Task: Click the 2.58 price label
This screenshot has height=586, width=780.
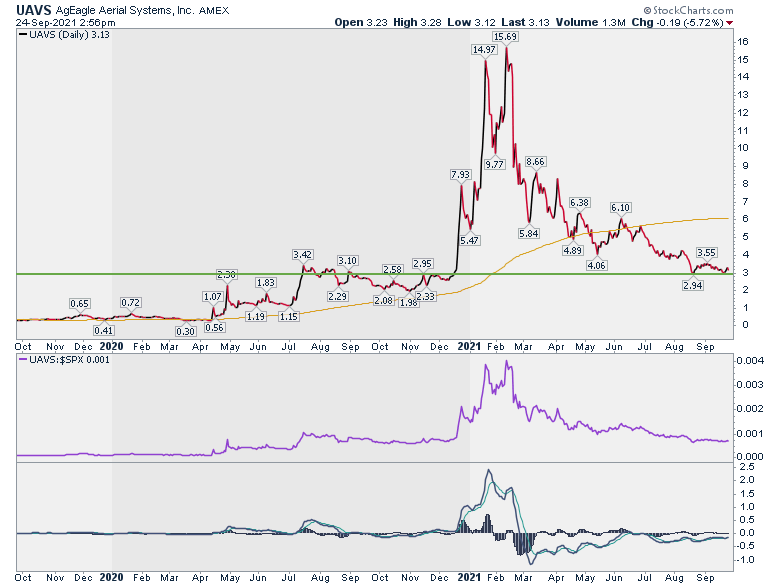Action: point(392,270)
